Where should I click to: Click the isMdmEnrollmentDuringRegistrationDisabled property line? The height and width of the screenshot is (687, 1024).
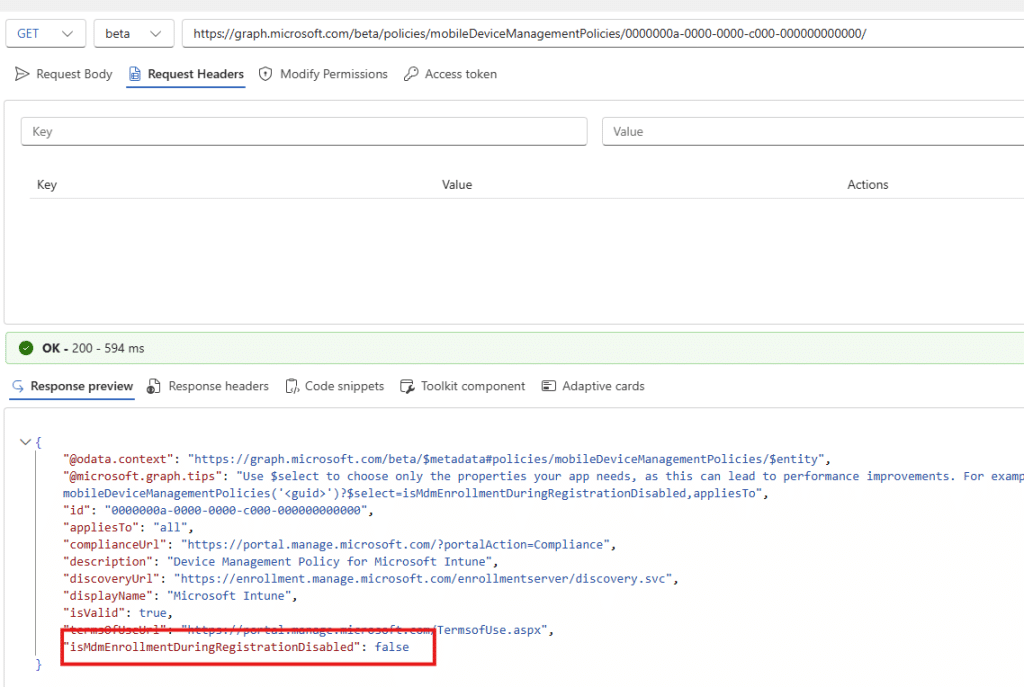236,647
